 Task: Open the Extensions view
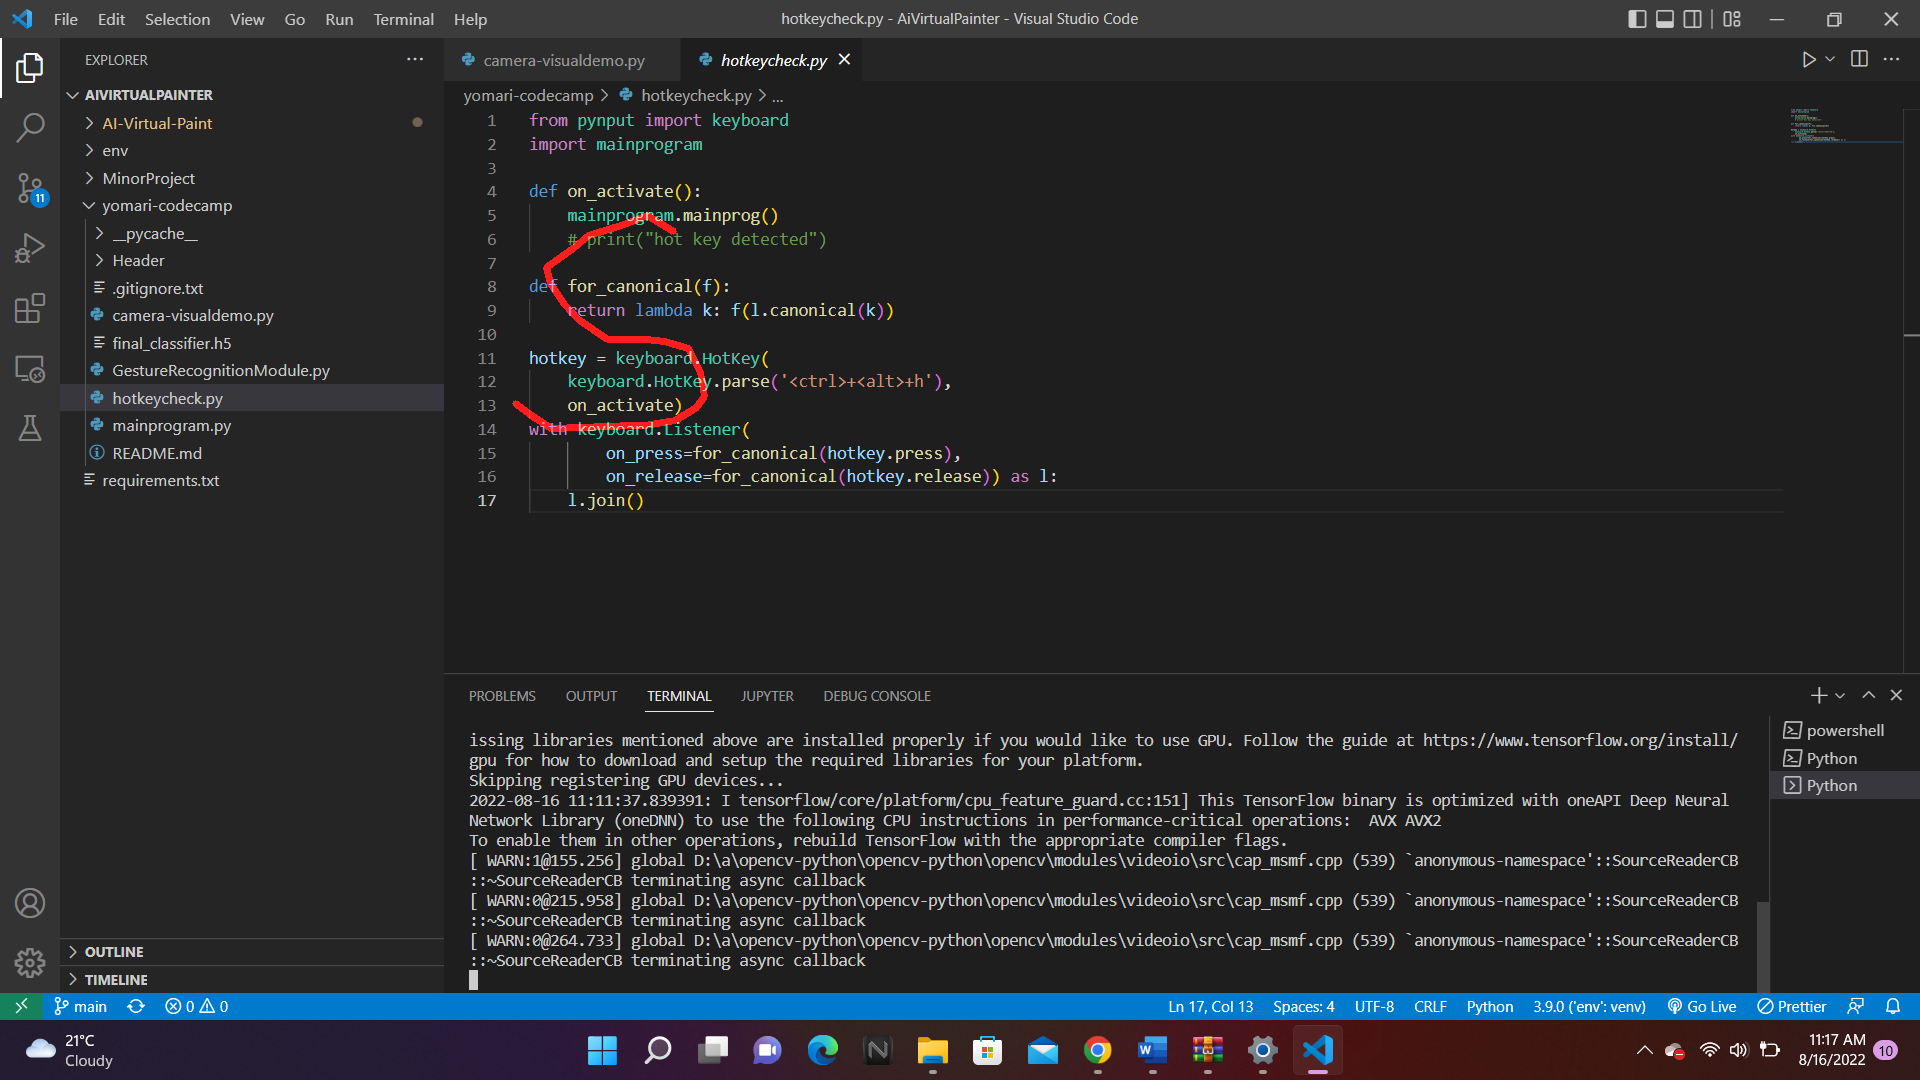[x=30, y=308]
